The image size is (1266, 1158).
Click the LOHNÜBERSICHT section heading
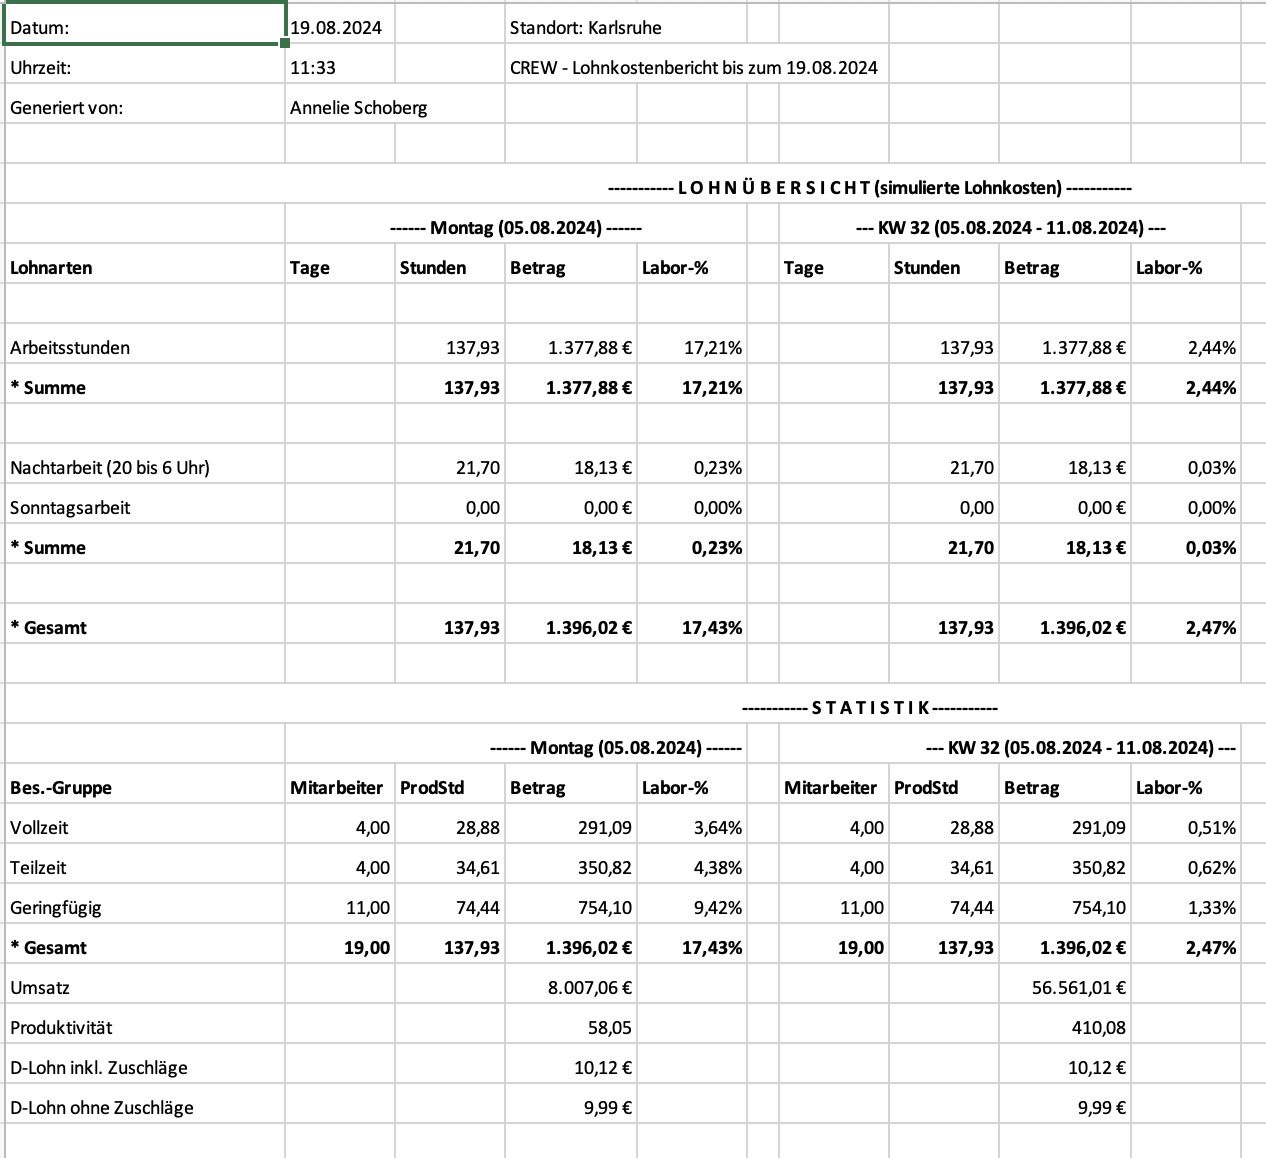[x=870, y=187]
